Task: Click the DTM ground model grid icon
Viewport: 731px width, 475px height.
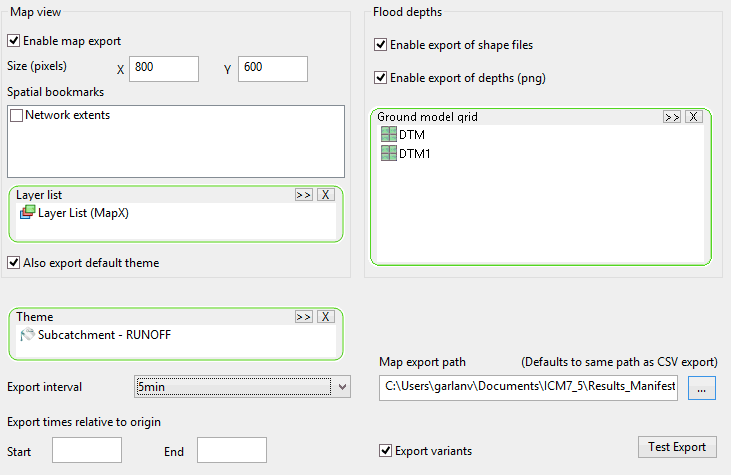Action: [x=388, y=134]
